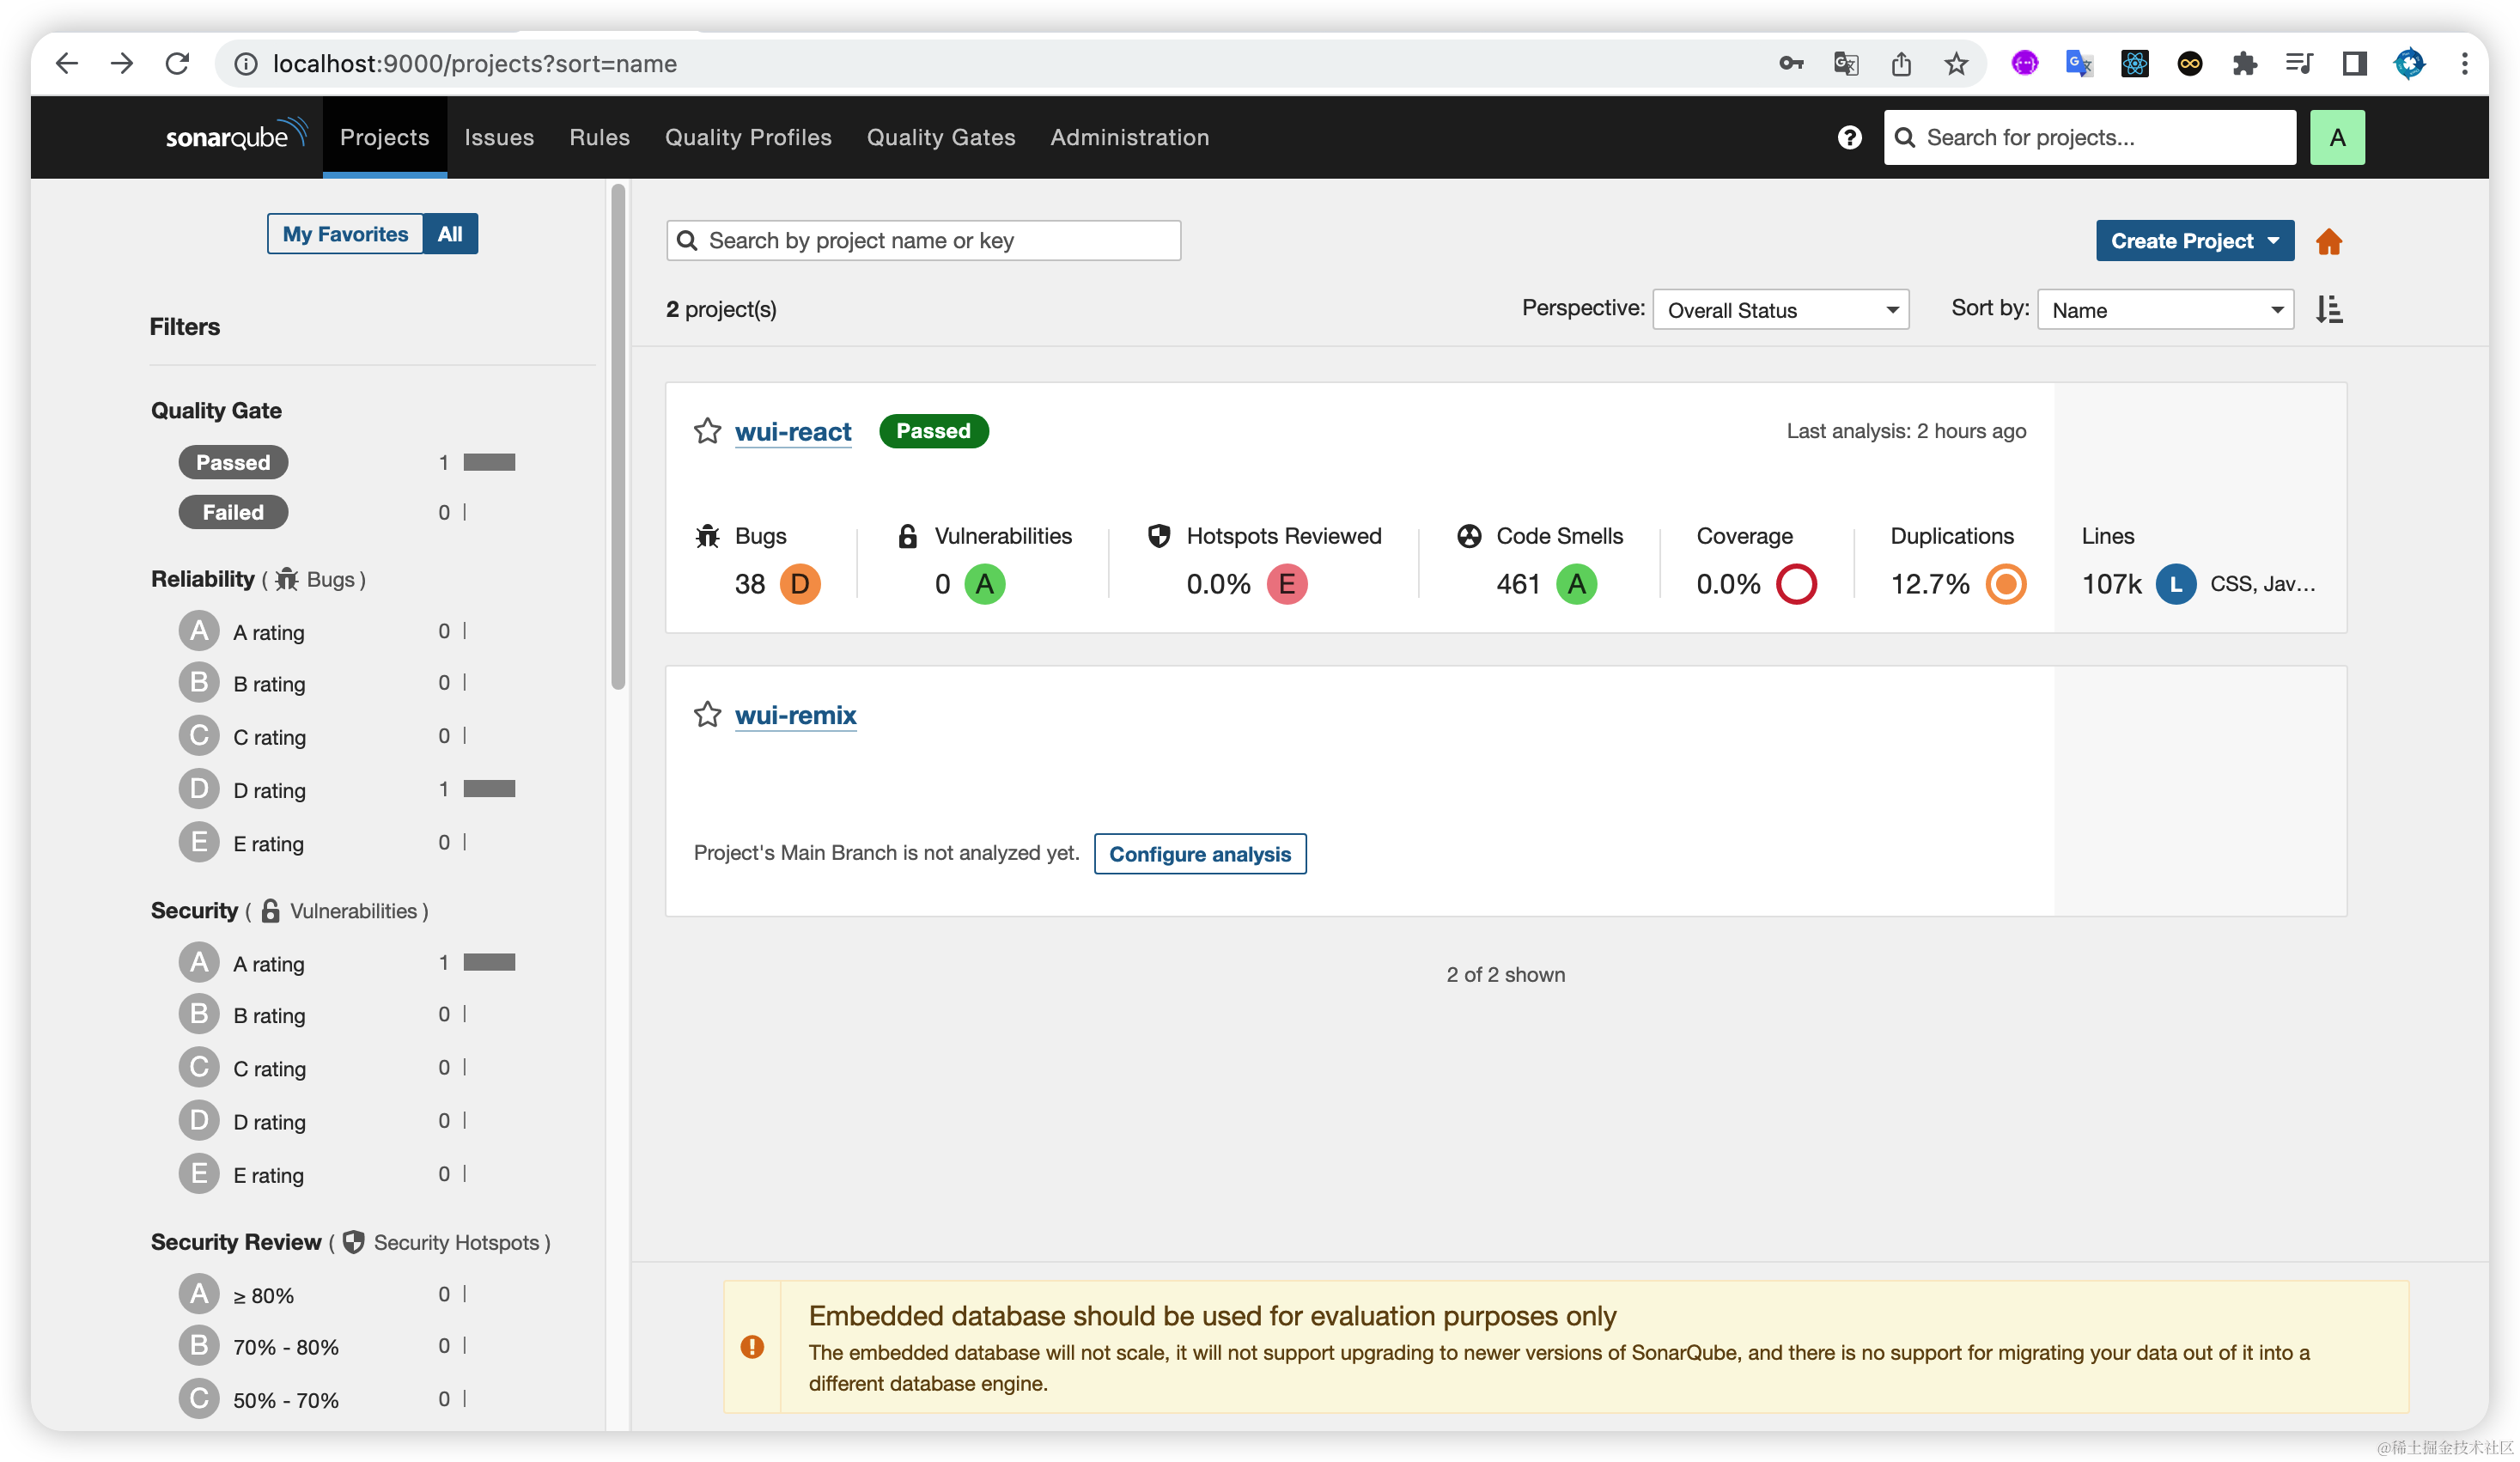Filter by Failed quality gate
Viewport: 2520px width, 1462px height.
tap(233, 512)
